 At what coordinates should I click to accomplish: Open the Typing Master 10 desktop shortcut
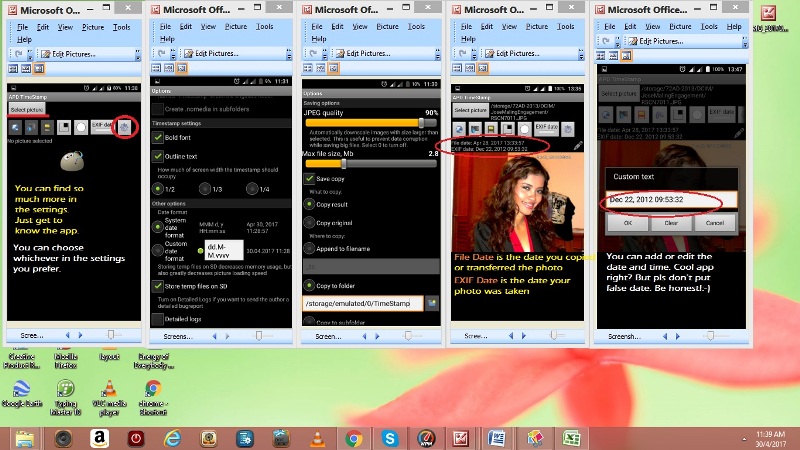coord(64,392)
